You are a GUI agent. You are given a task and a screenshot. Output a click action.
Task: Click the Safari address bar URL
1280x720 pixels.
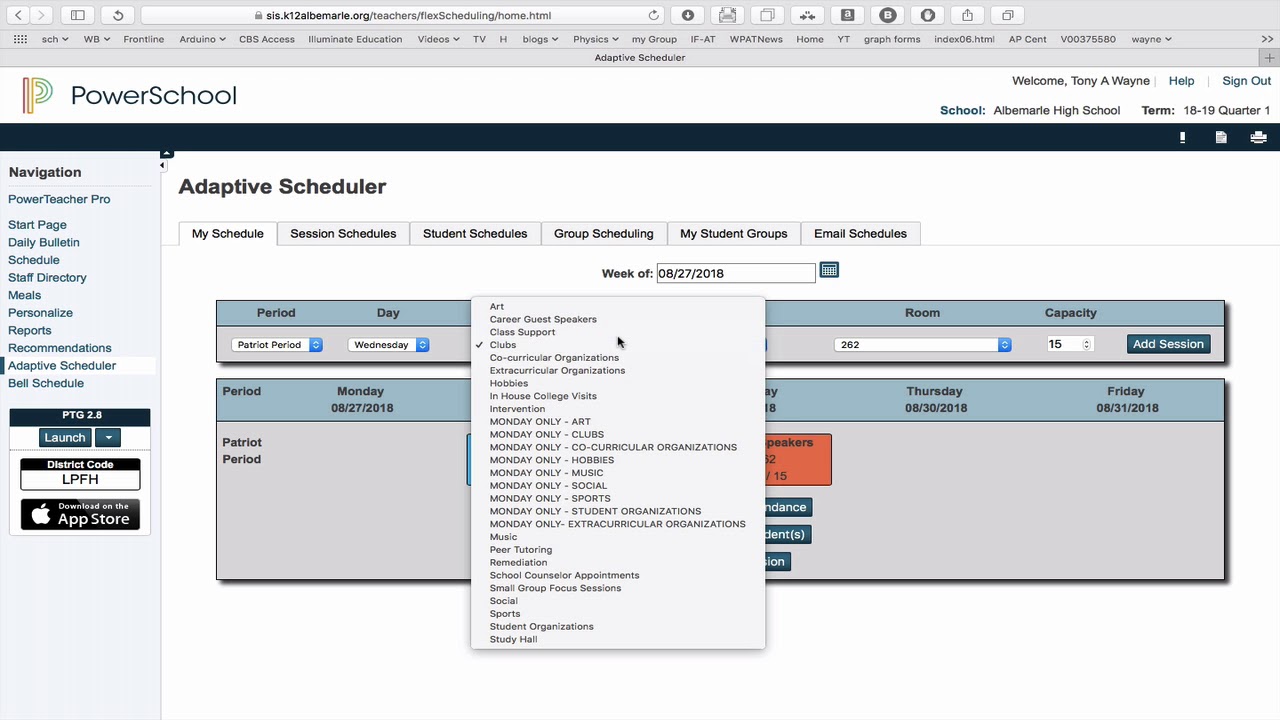coord(403,15)
